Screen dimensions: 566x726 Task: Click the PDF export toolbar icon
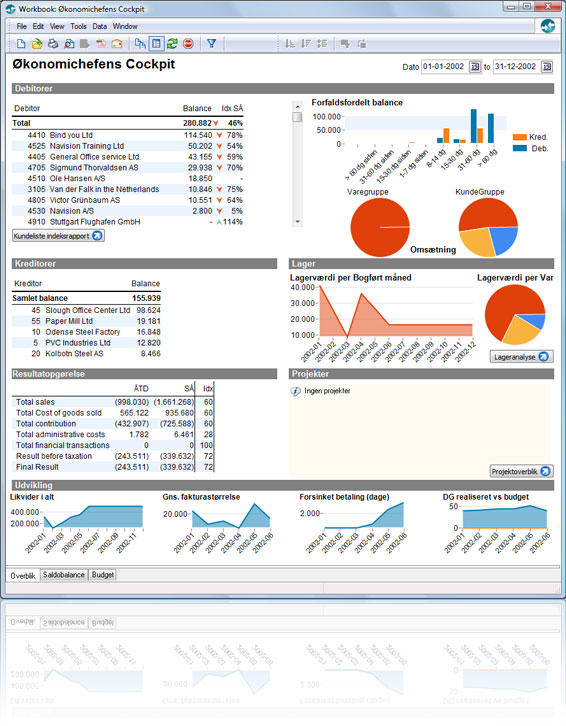pos(101,44)
